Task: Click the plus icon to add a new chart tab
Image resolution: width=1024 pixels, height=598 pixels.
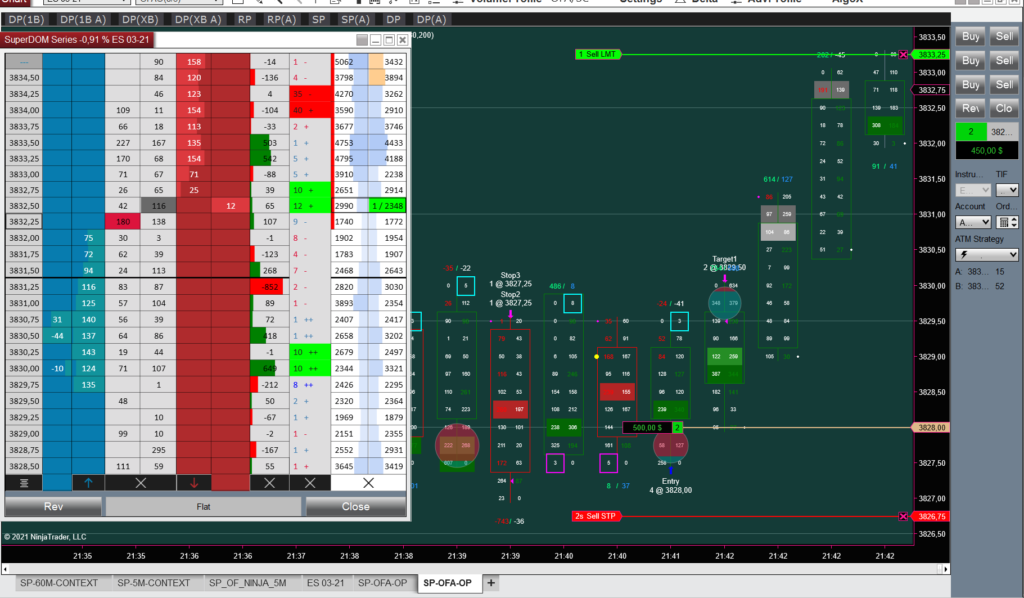Action: [x=490, y=583]
